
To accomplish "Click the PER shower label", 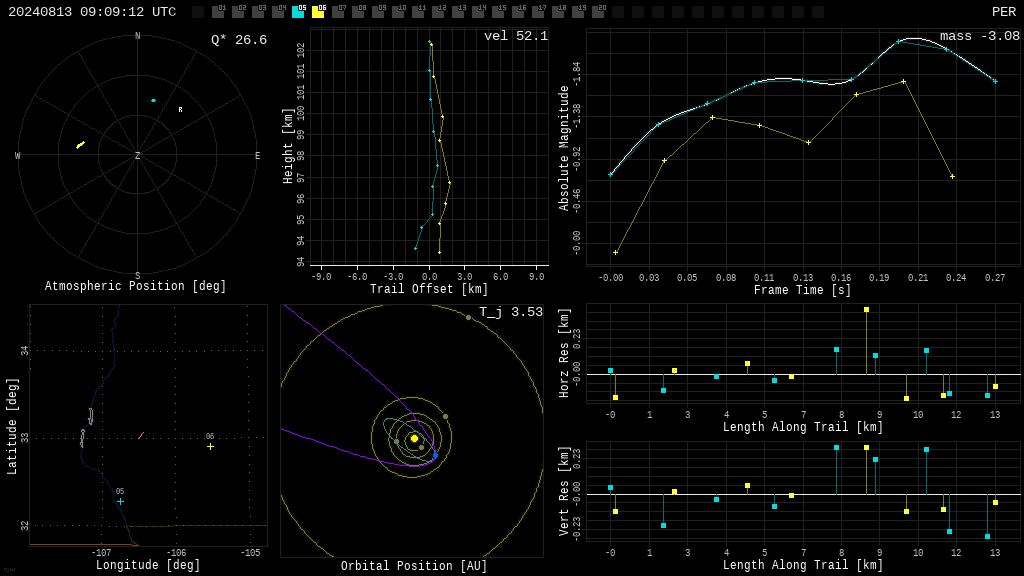I will [x=1004, y=12].
